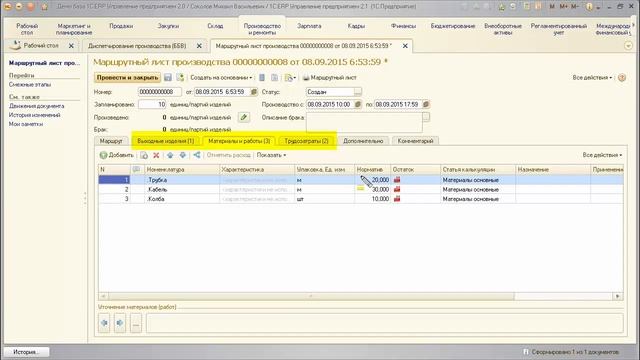The width and height of the screenshot is (640, 360).
Task: Open the tabs list round dropdown arrow
Action: click(628, 46)
